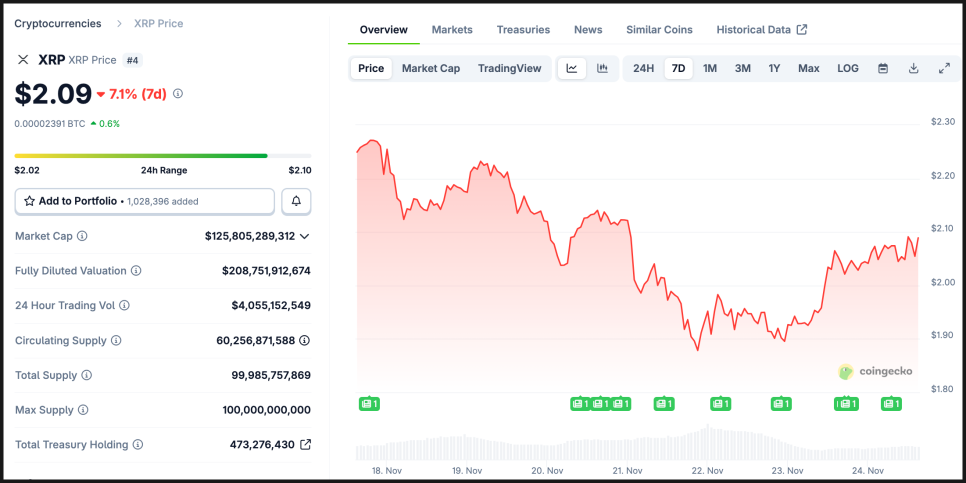The width and height of the screenshot is (966, 483).
Task: Click the Market Cap info icon
Action: (82, 236)
